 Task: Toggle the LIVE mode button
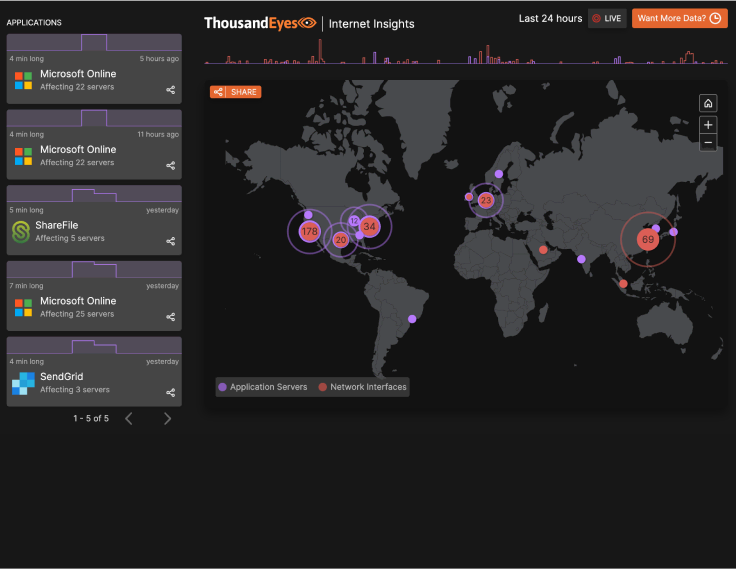coord(607,18)
